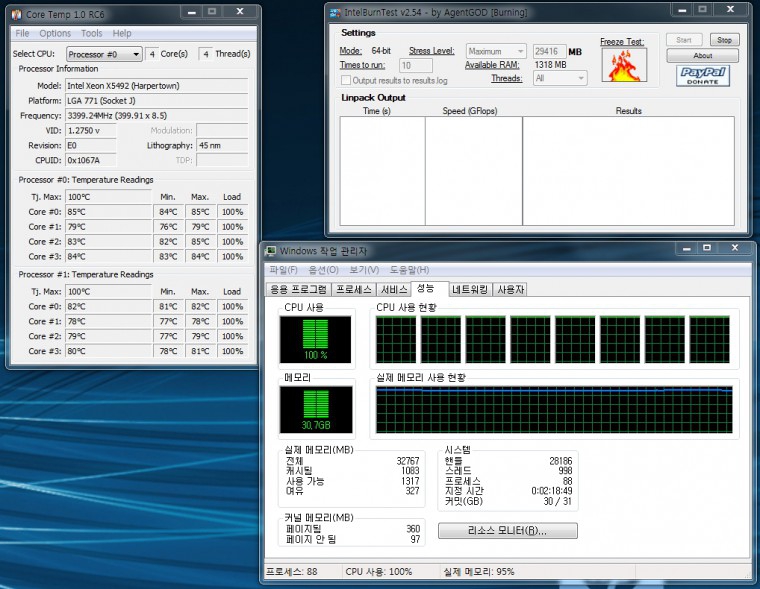Click the Speed (GFlops) column header

[470, 111]
